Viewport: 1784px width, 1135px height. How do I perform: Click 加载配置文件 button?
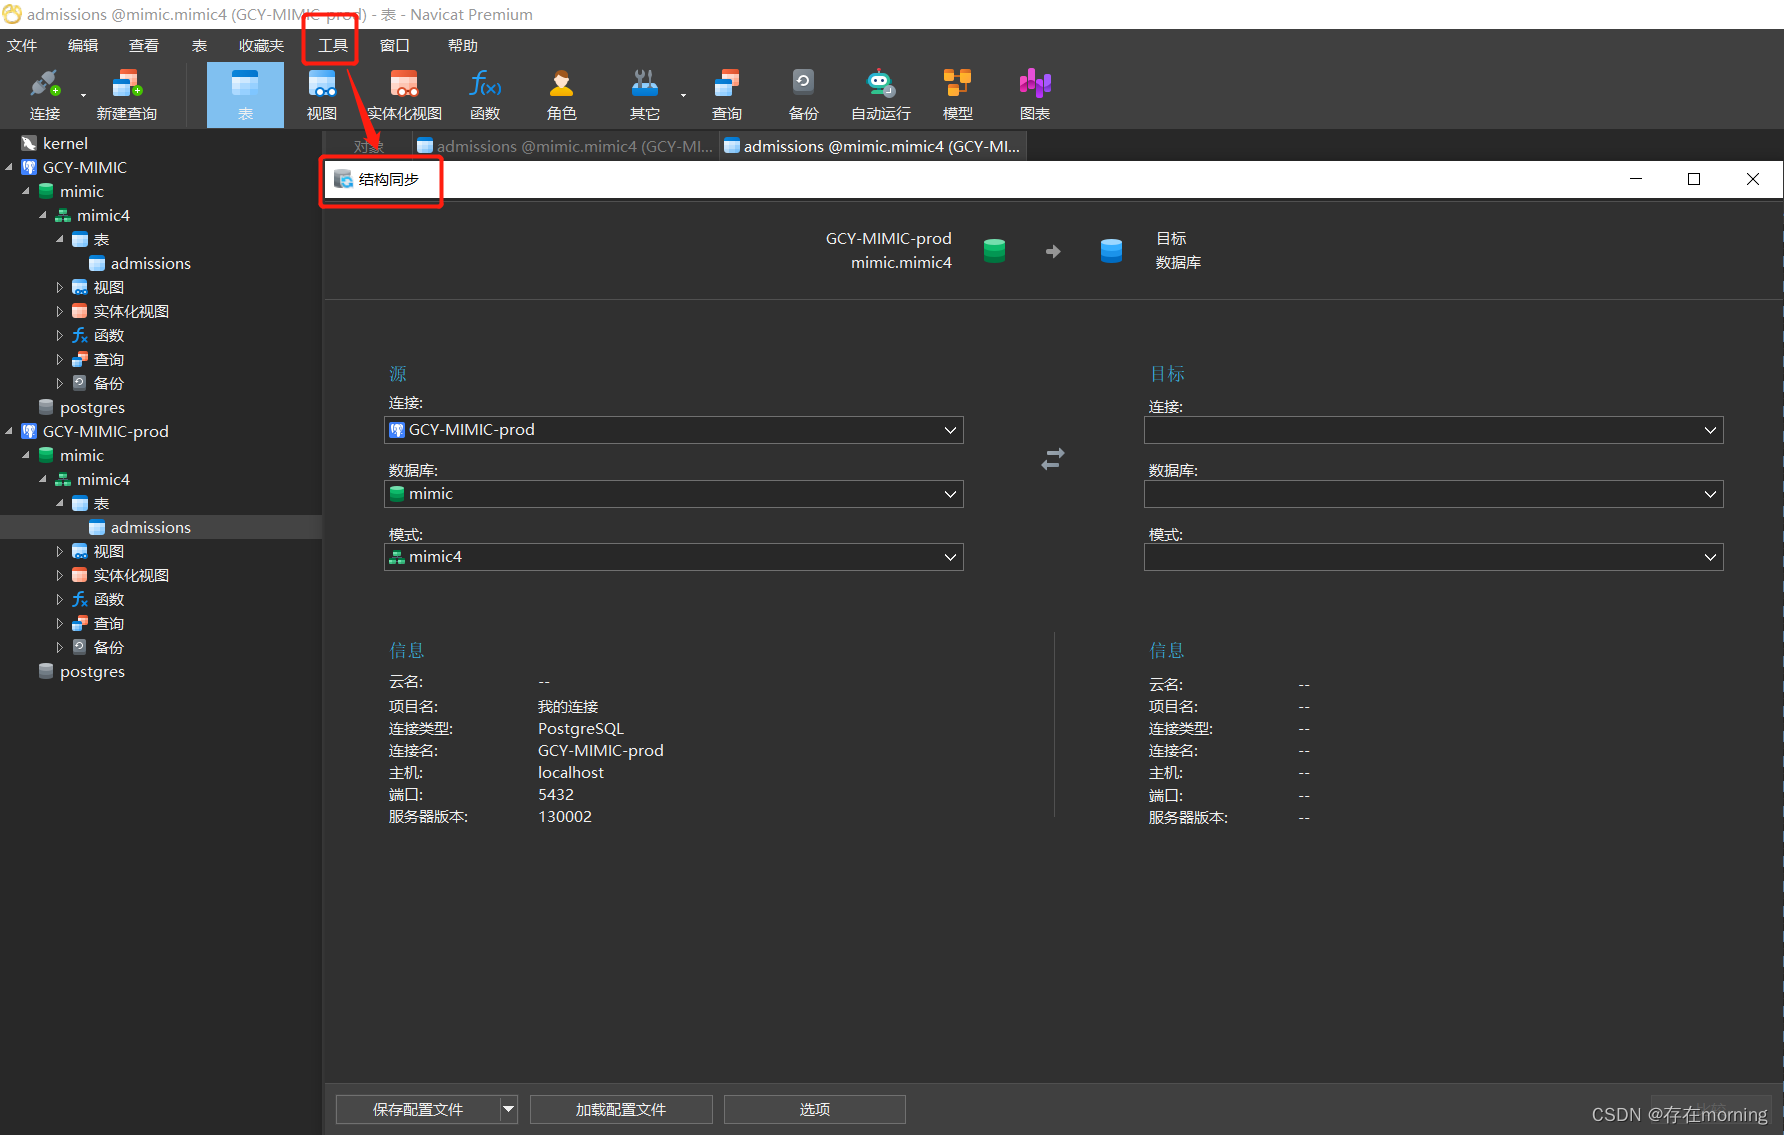pyautogui.click(x=621, y=1109)
